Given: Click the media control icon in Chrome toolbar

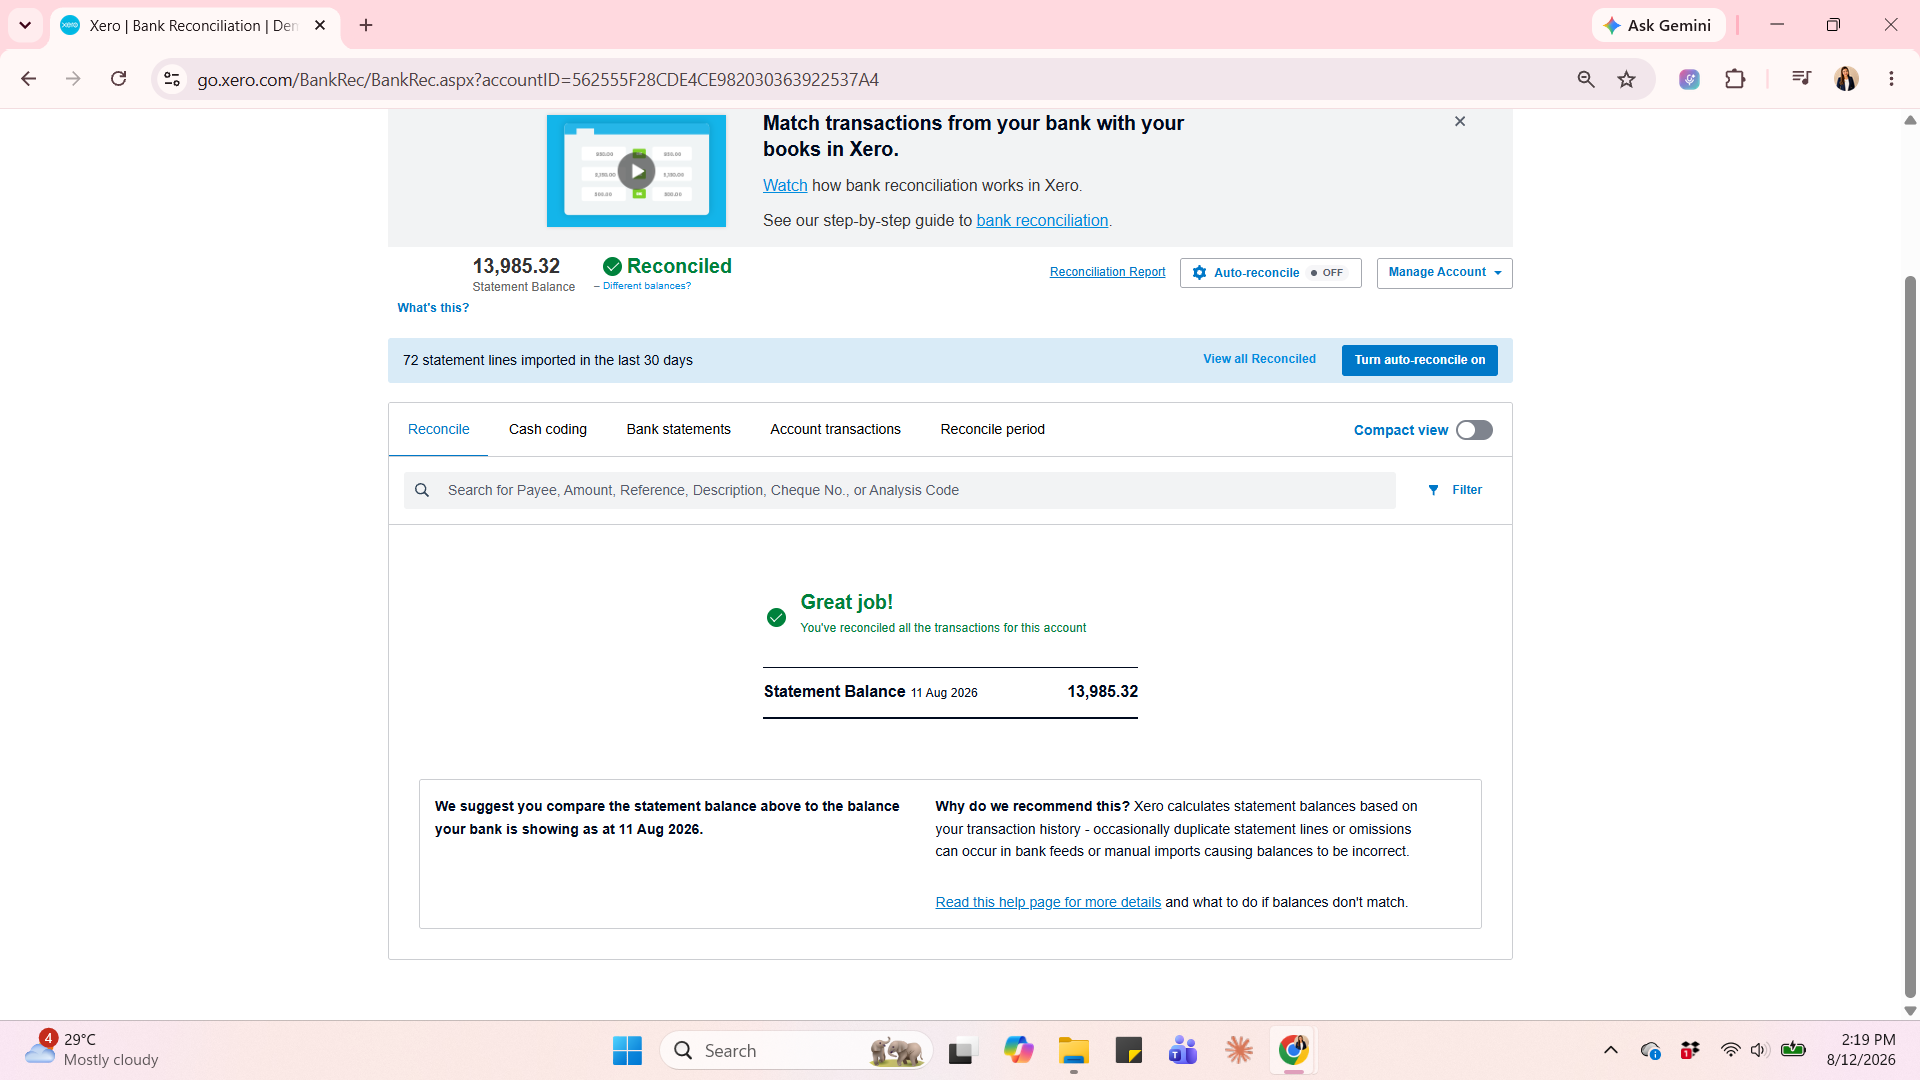Looking at the screenshot, I should (x=1801, y=79).
